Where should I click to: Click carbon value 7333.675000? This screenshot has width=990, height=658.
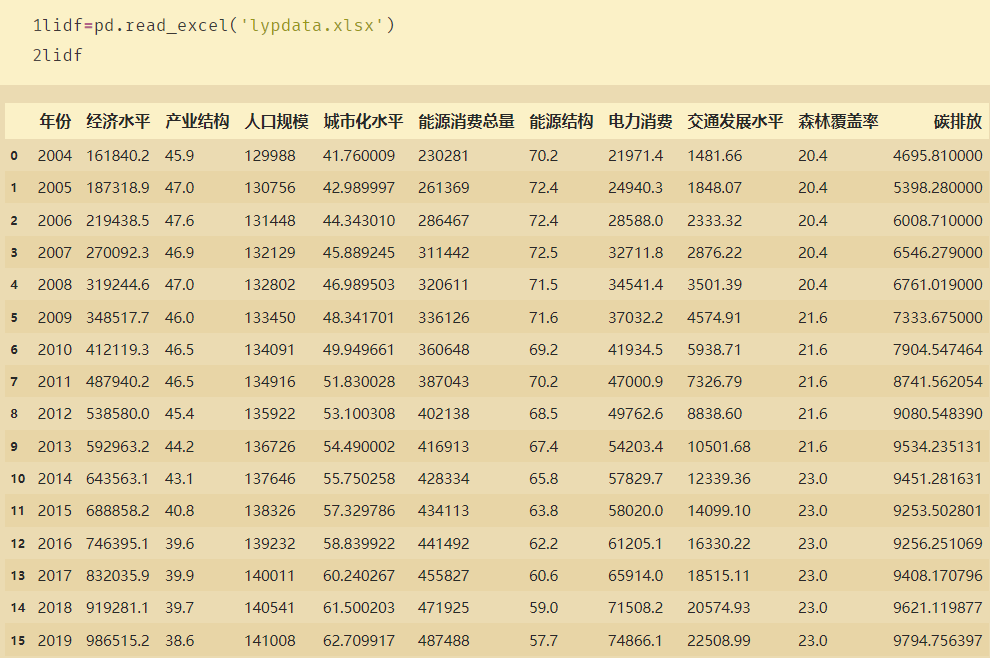(x=938, y=318)
